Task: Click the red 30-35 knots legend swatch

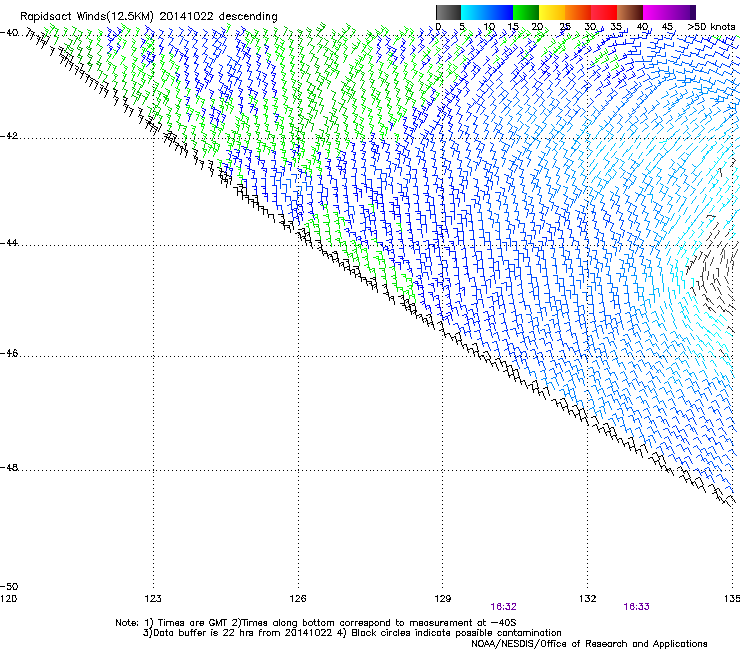Action: click(604, 12)
